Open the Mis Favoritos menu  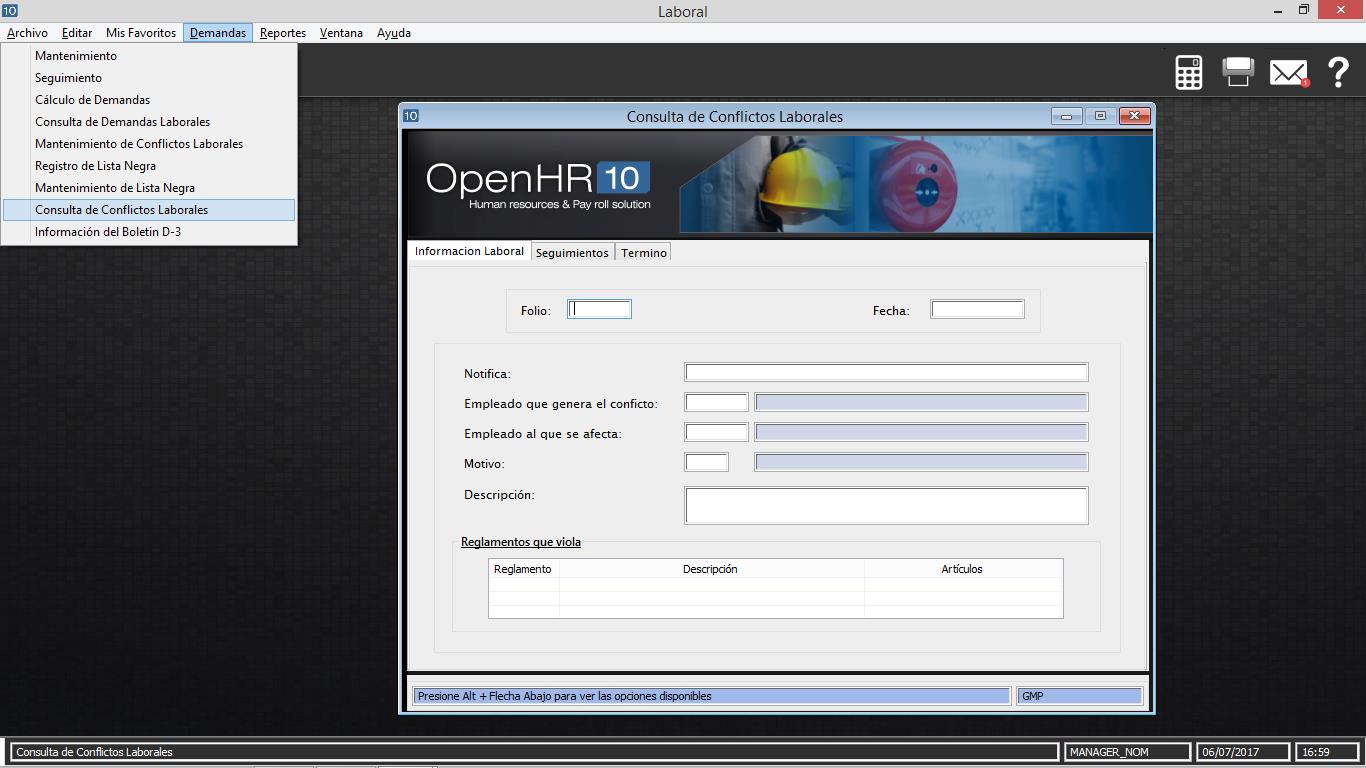[141, 33]
